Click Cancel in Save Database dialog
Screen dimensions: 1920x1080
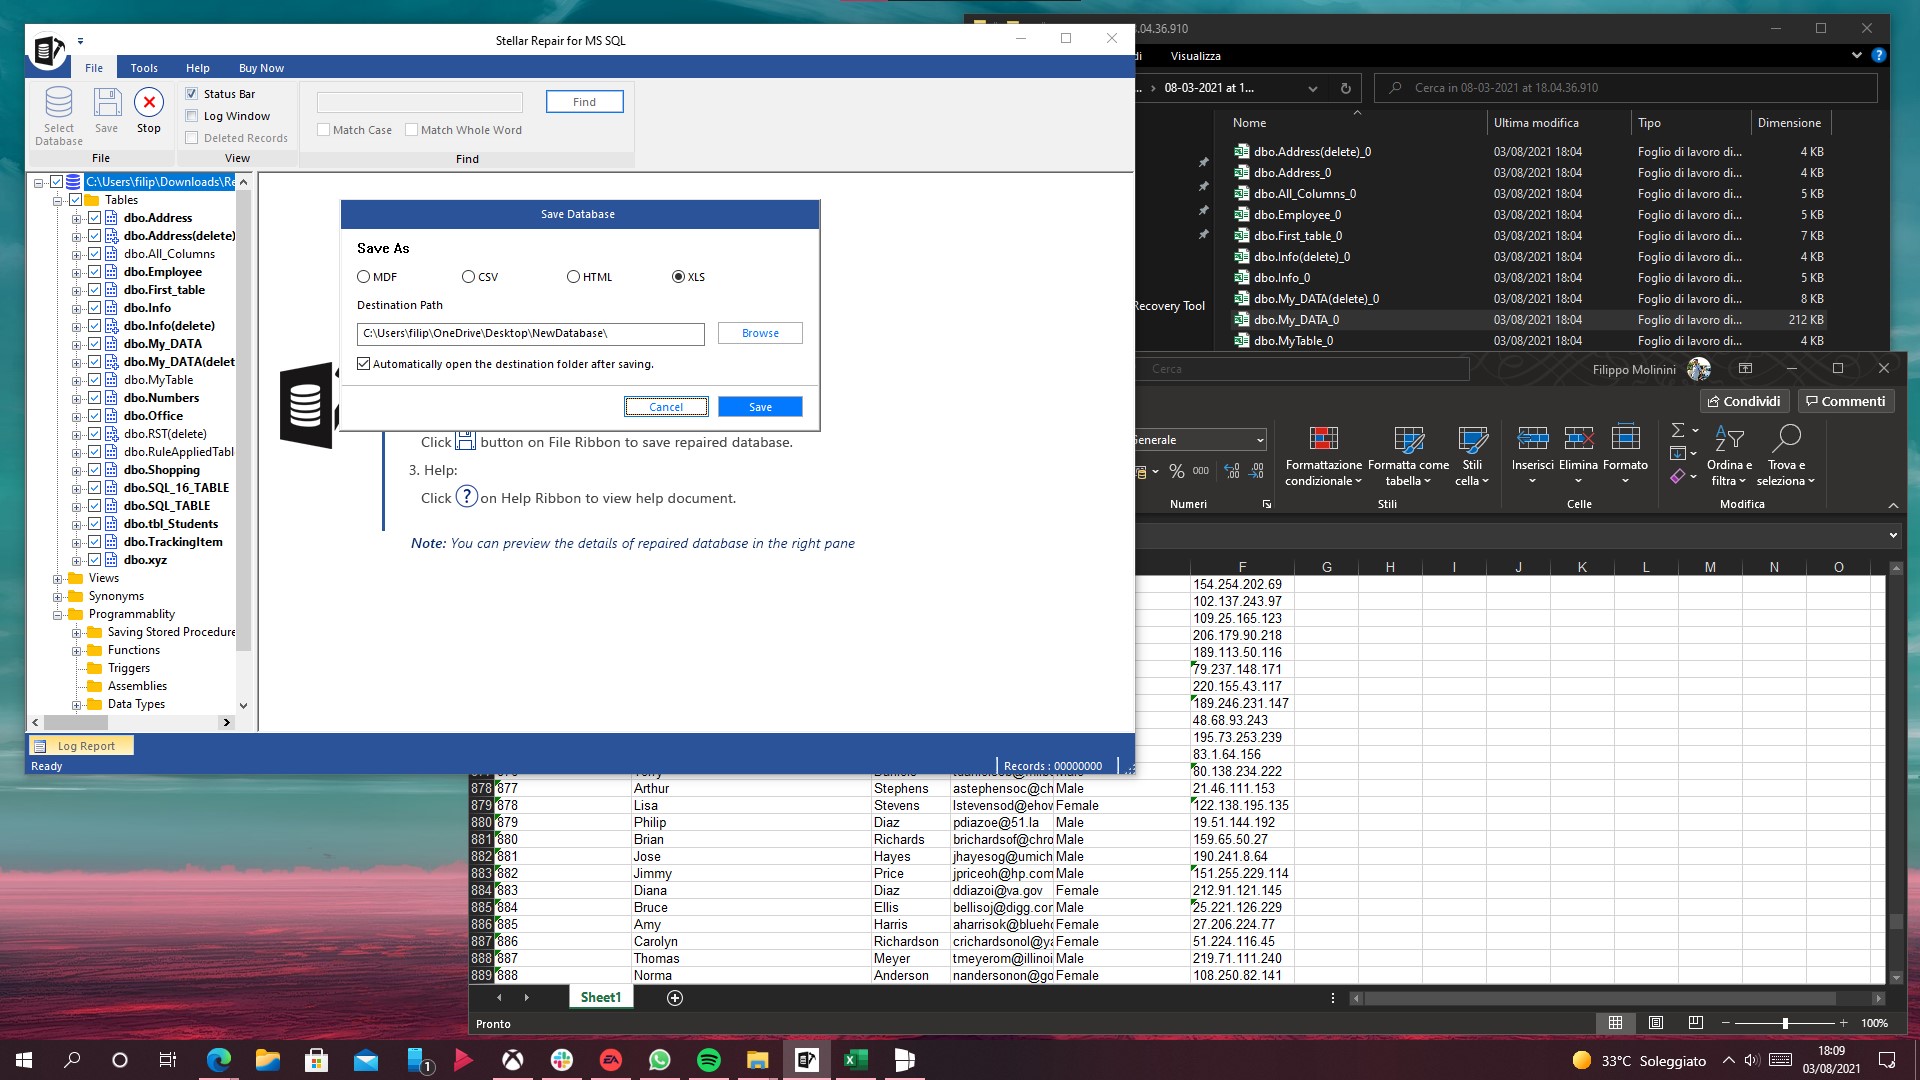pyautogui.click(x=666, y=407)
